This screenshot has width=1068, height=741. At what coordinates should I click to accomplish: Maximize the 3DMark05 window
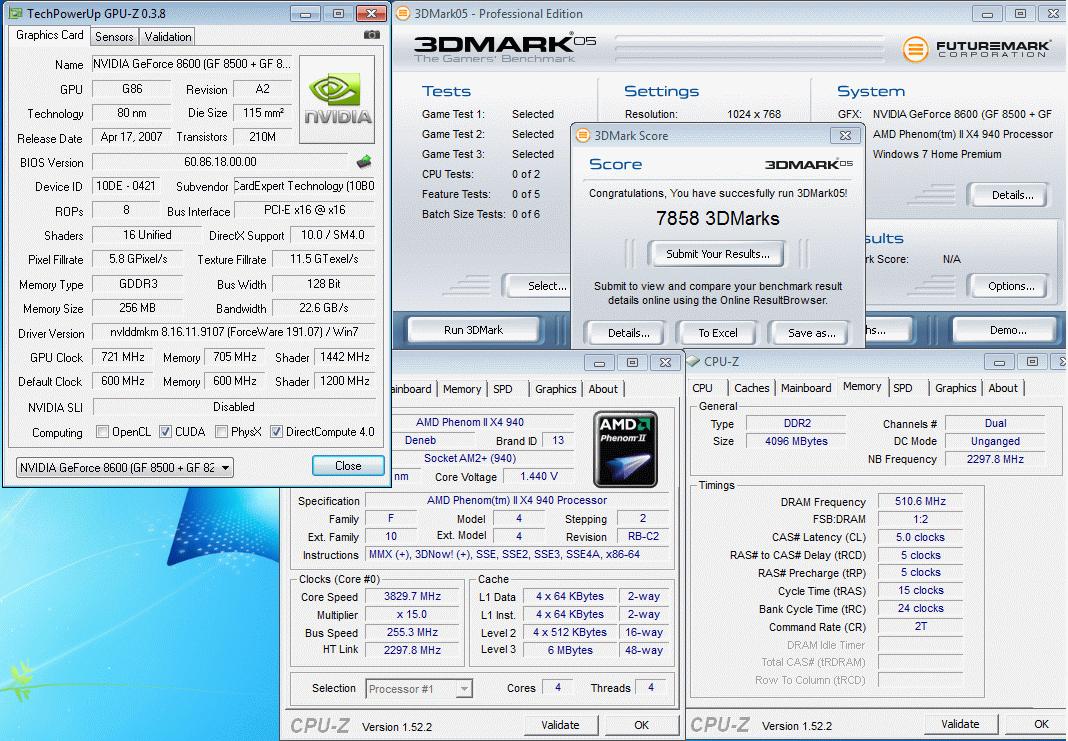pos(1020,14)
